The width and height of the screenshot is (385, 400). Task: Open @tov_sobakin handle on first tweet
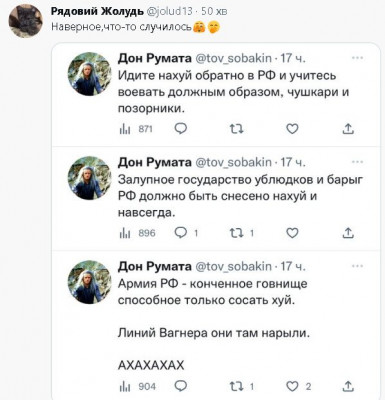pyautogui.click(x=233, y=58)
